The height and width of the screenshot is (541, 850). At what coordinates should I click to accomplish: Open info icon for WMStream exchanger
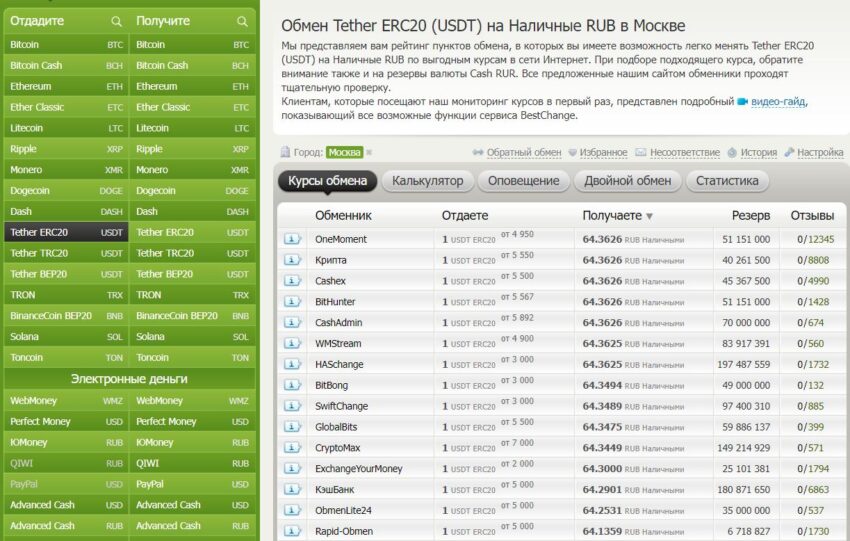pyautogui.click(x=292, y=343)
